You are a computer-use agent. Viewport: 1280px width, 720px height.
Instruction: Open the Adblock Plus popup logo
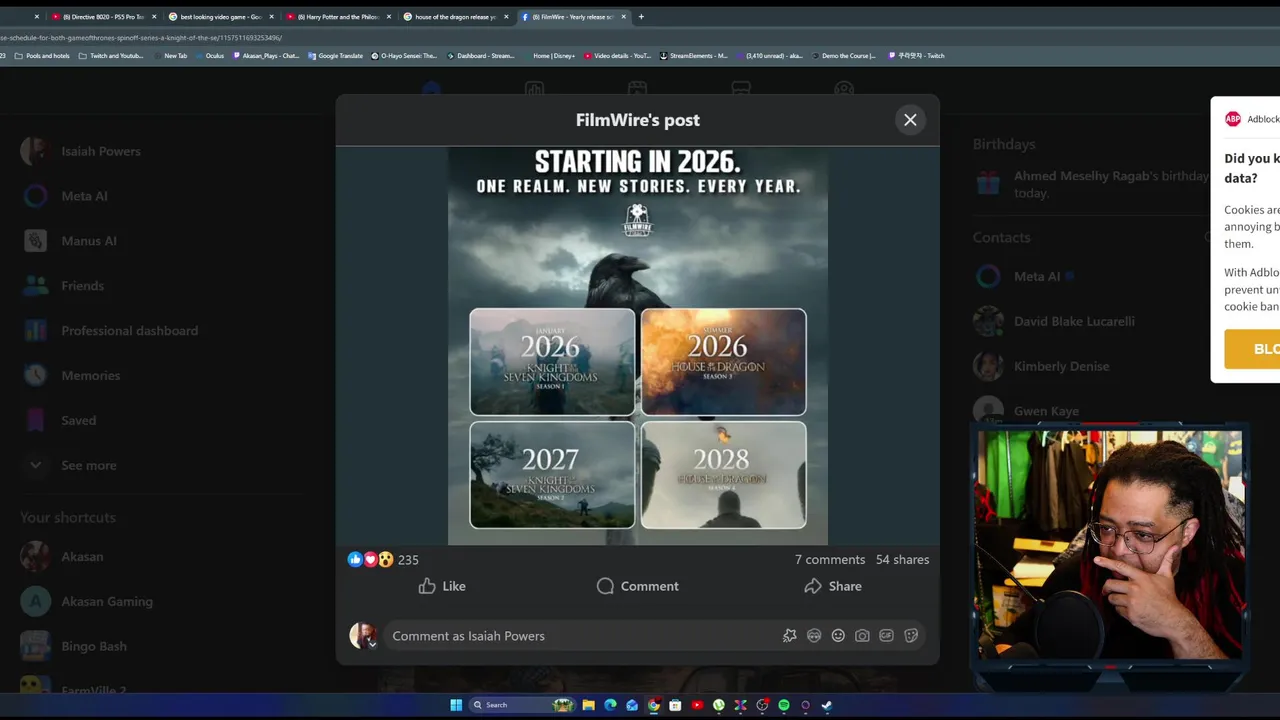(1233, 119)
